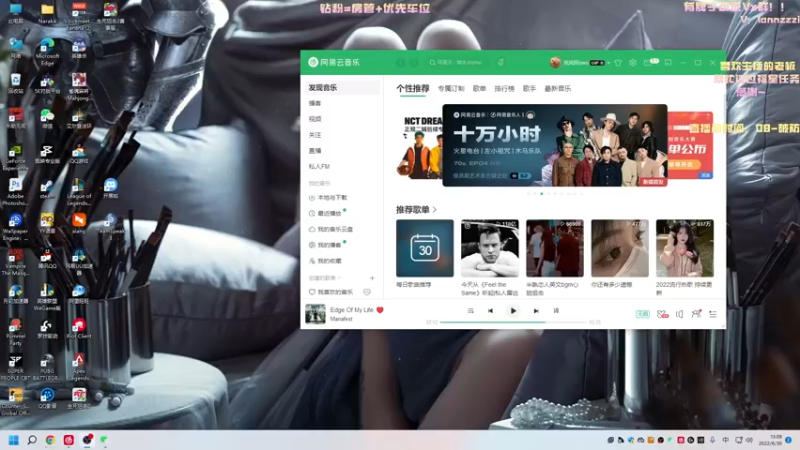Open the sound effects icon in player bar
The height and width of the screenshot is (450, 800).
pyautogui.click(x=662, y=314)
